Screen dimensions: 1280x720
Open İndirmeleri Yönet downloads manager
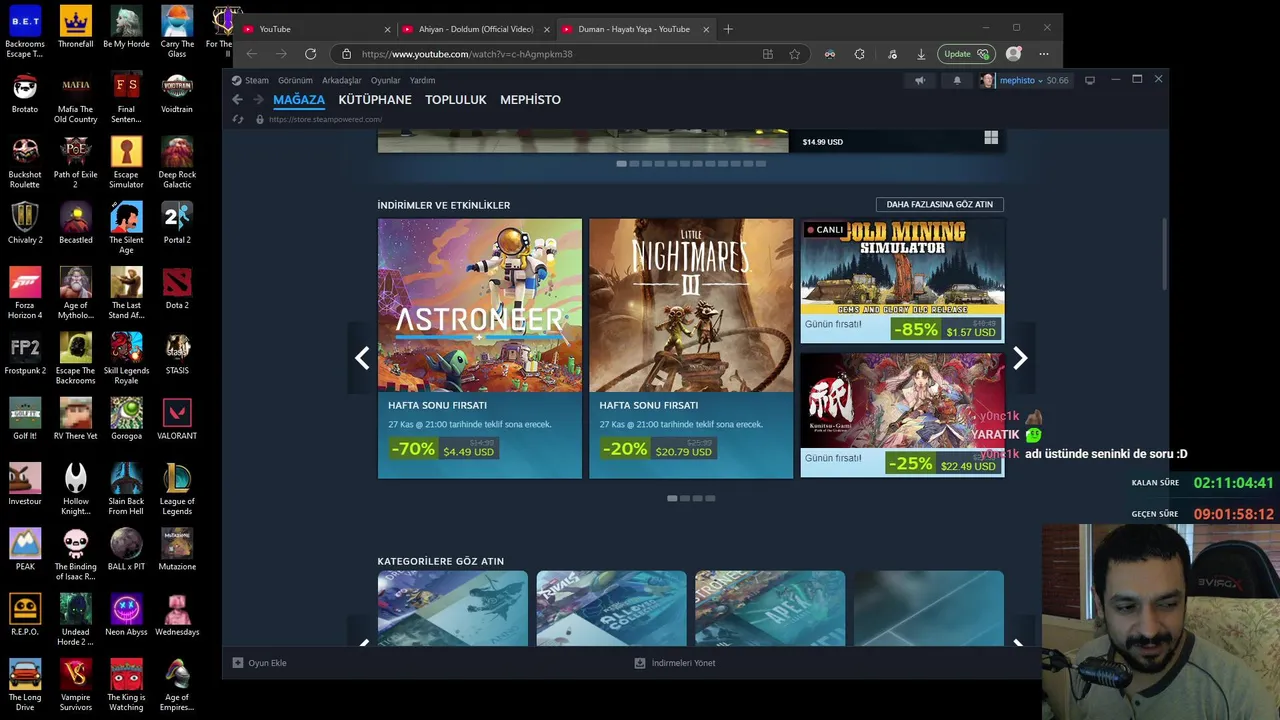point(675,663)
